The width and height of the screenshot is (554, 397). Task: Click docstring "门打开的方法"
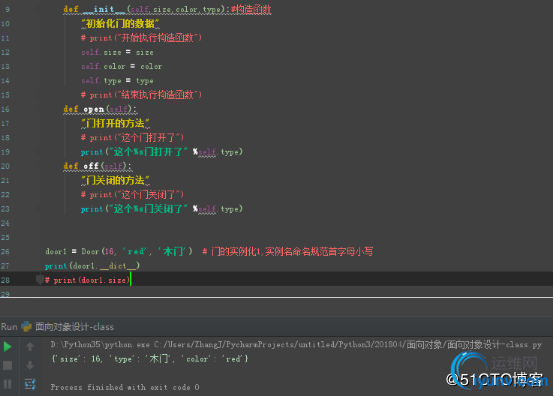pyautogui.click(x=116, y=123)
